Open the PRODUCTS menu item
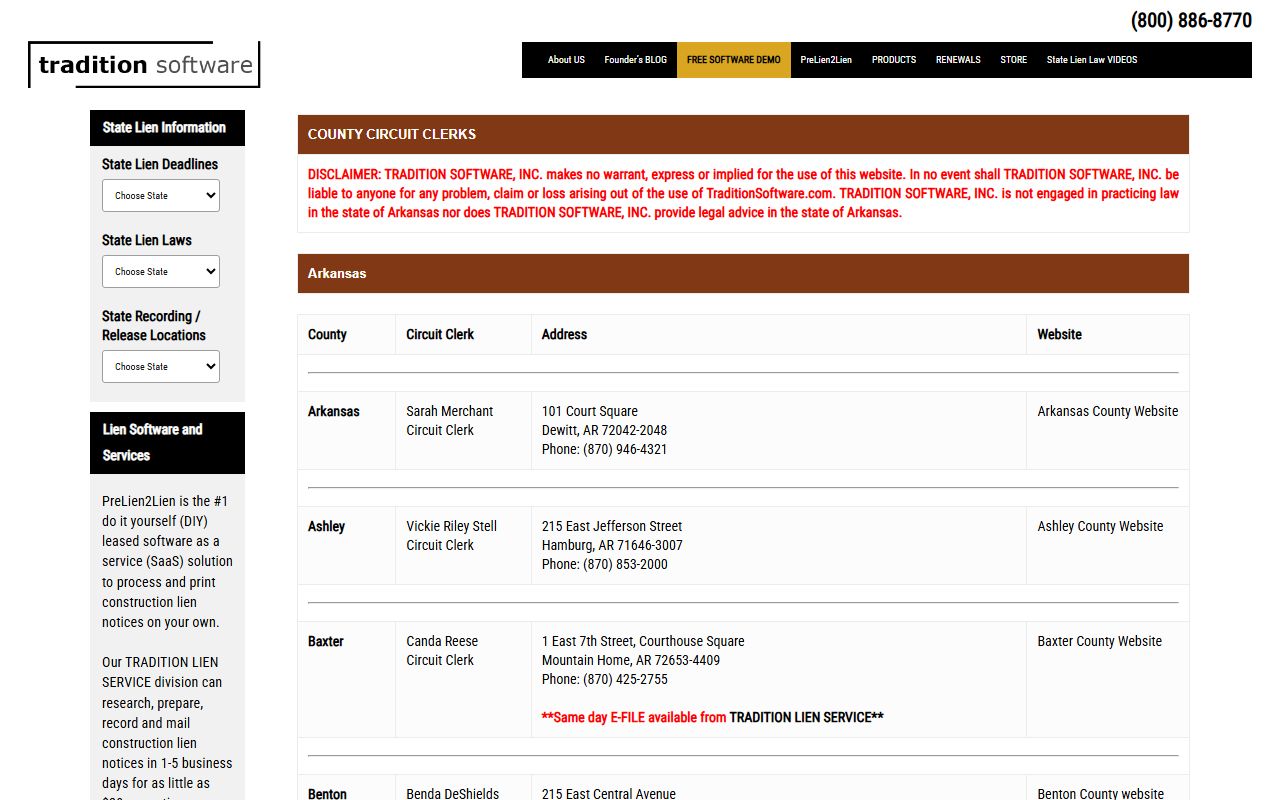Screen dimensions: 1280x800 point(893,60)
